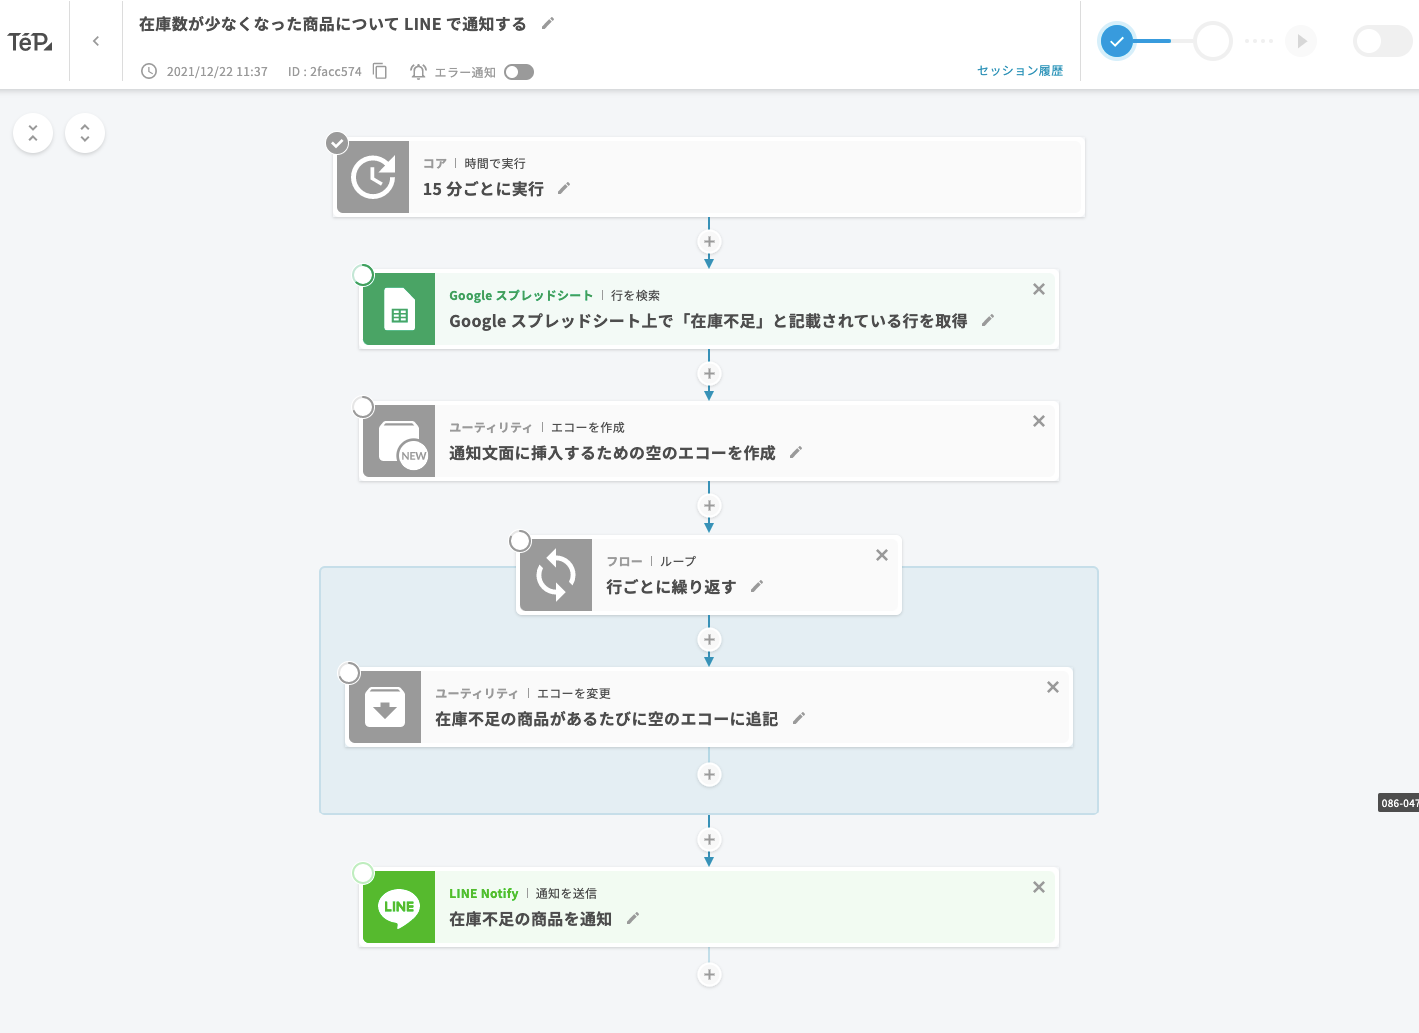Click the LINE Notify step icon

(x=398, y=906)
